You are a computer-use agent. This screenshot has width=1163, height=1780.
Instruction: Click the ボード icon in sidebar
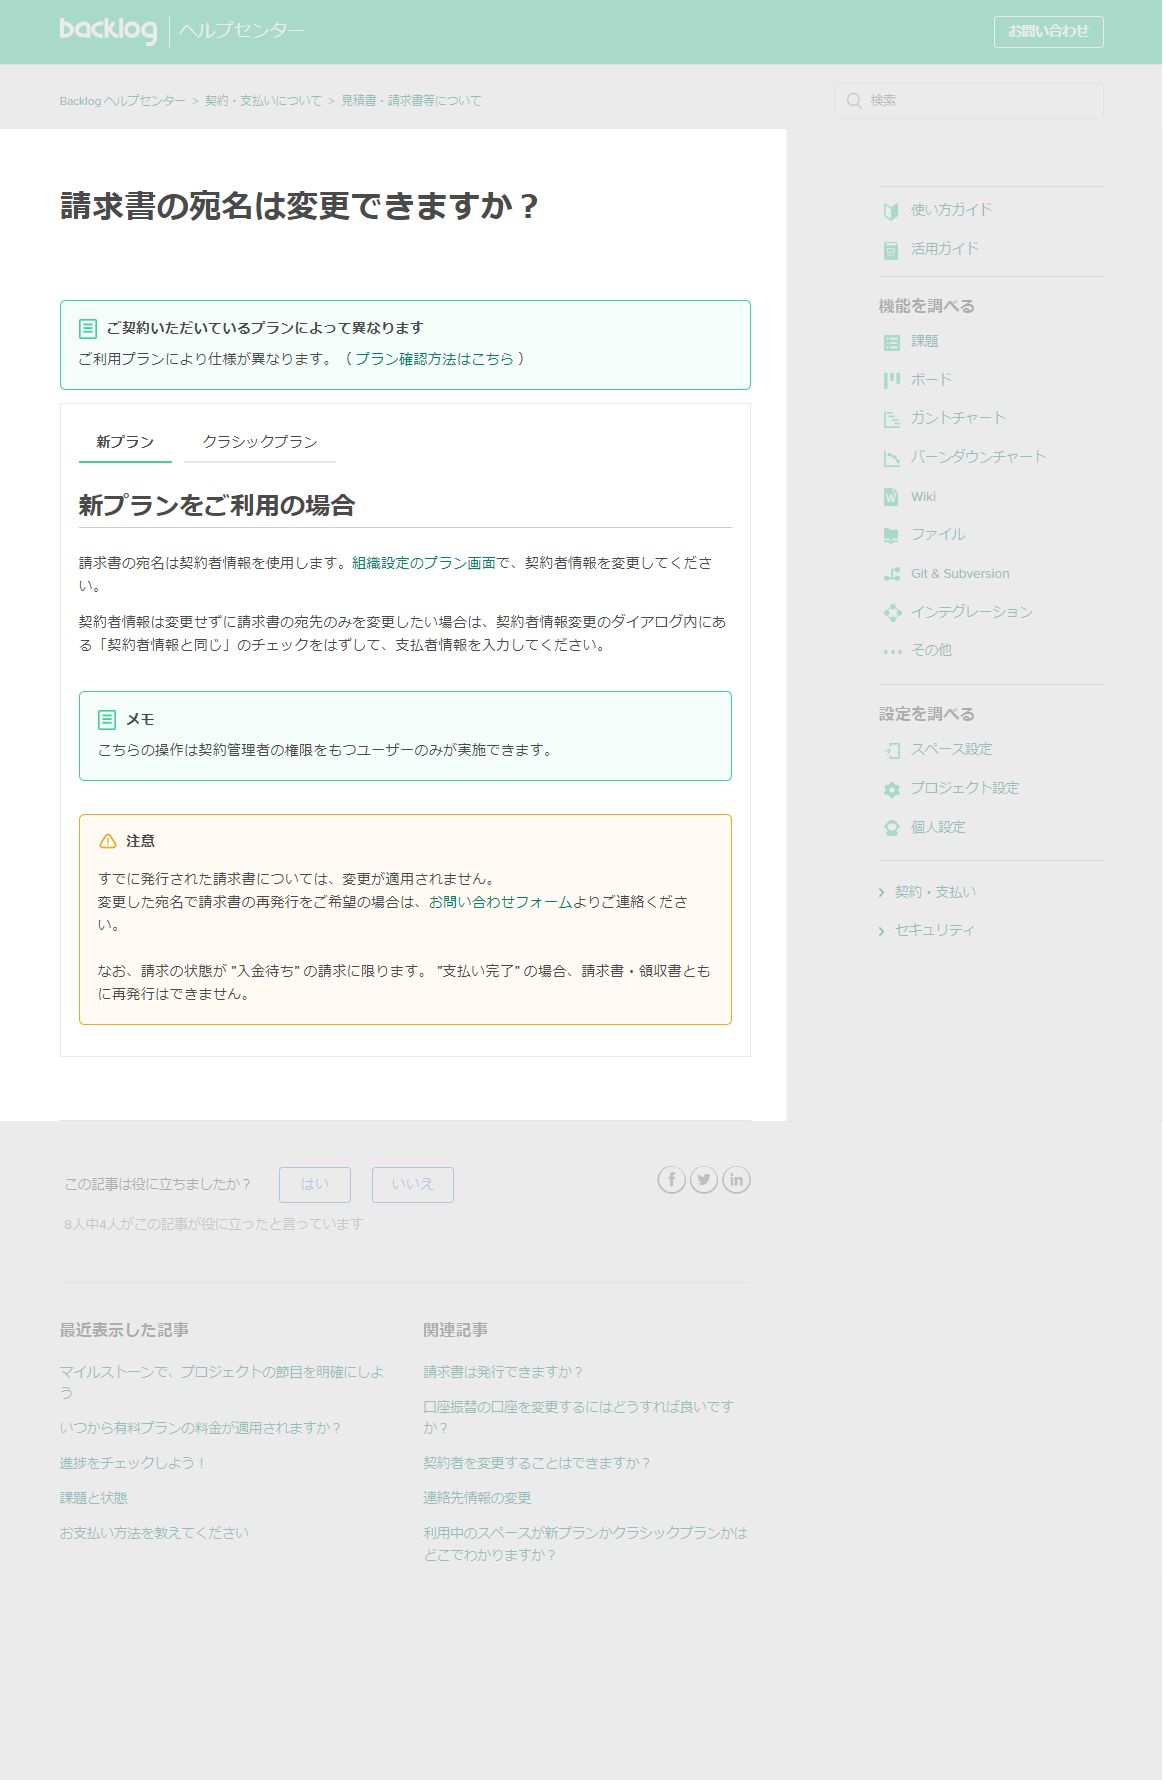pos(891,380)
